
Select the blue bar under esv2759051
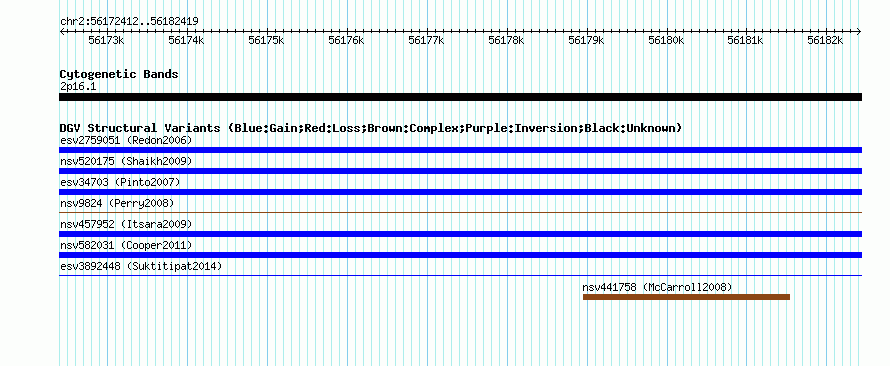point(460,150)
